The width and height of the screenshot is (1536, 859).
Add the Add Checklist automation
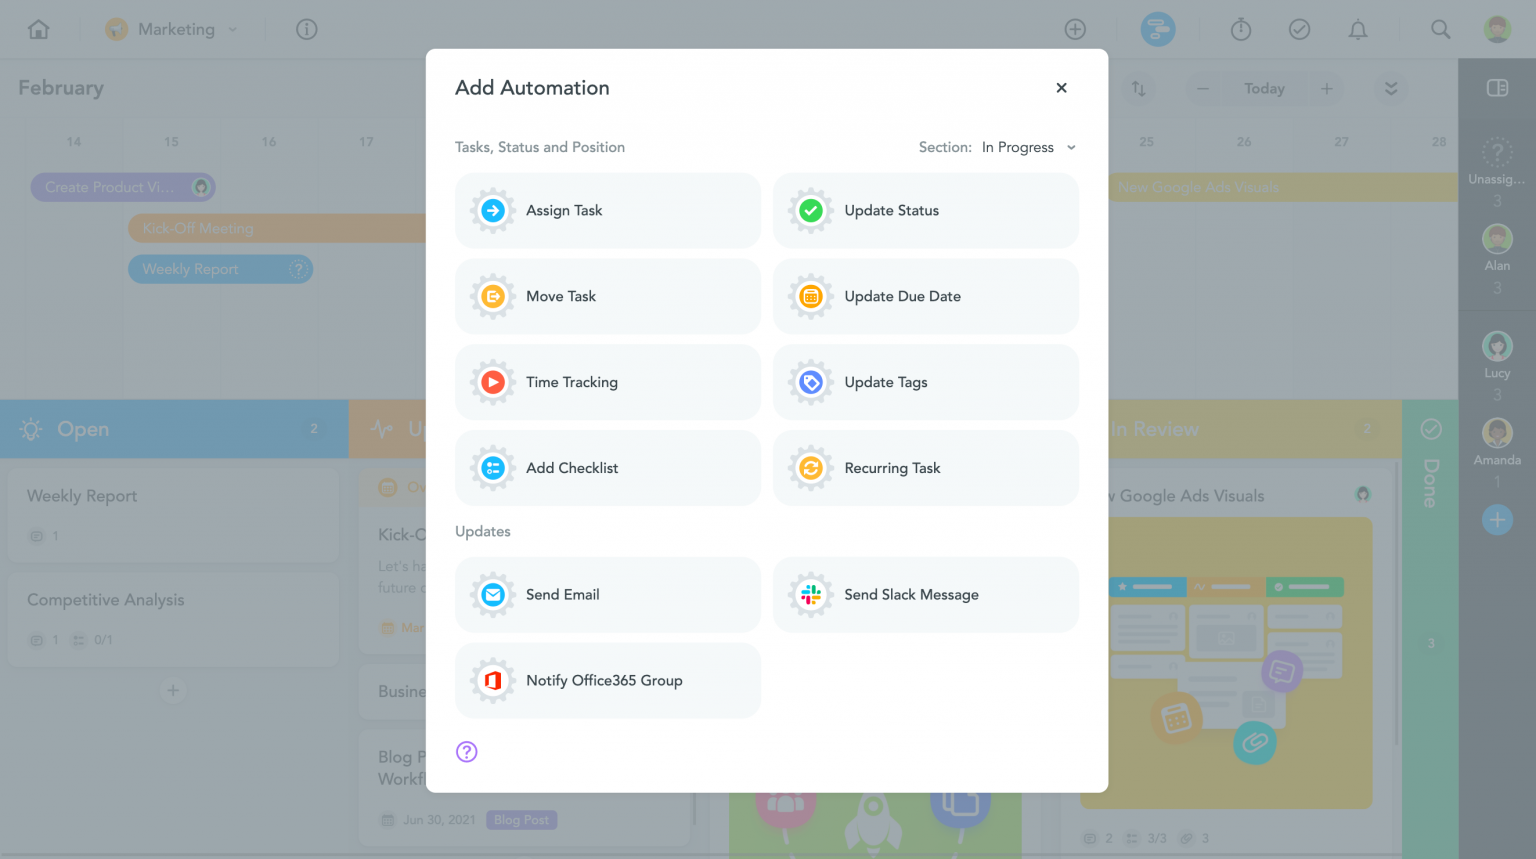tap(607, 468)
